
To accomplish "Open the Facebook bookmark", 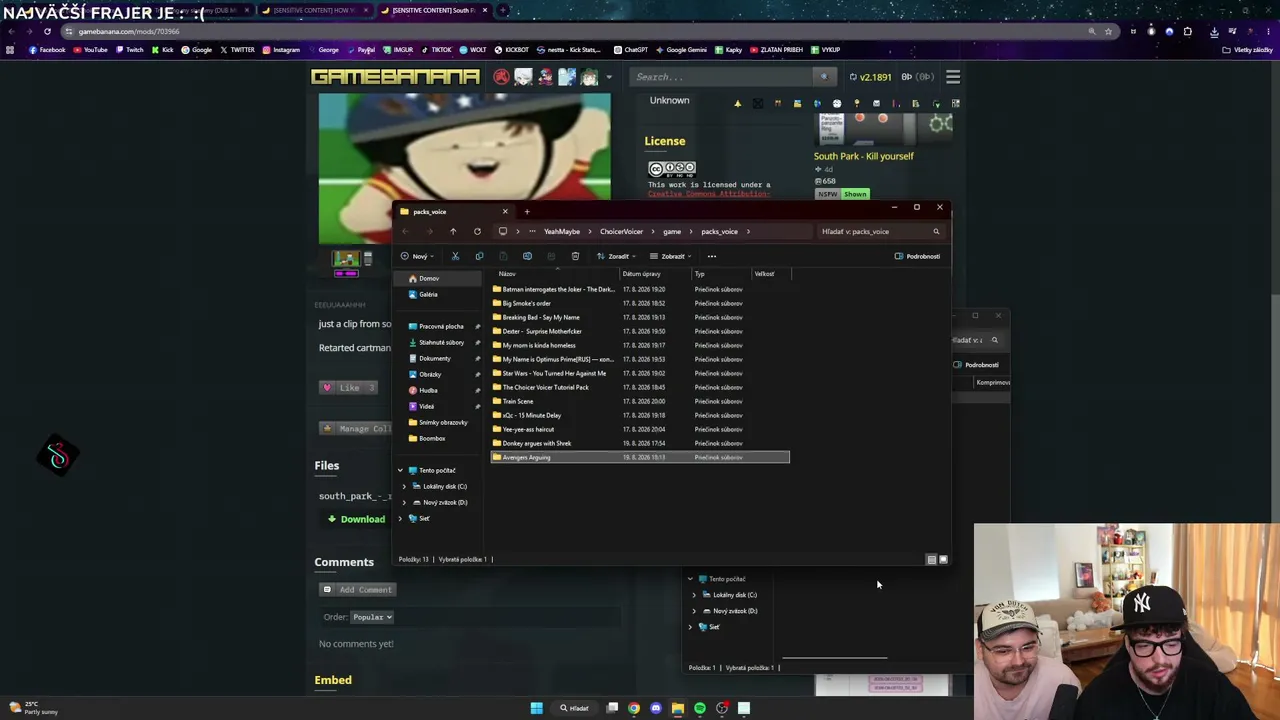I will click(47, 50).
